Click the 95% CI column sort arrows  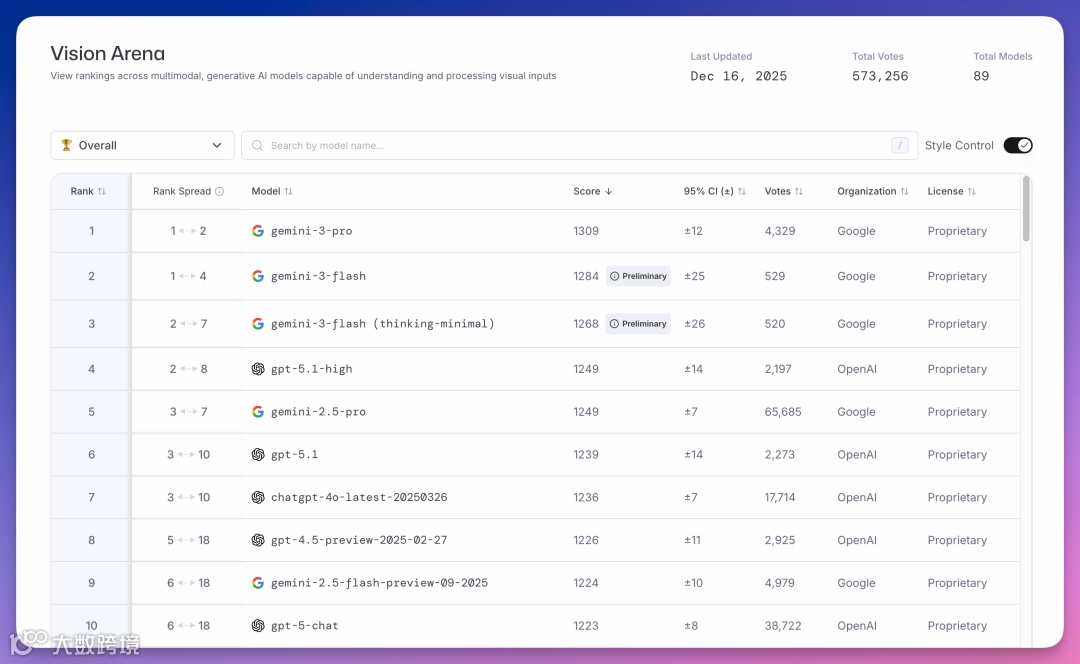[742, 191]
